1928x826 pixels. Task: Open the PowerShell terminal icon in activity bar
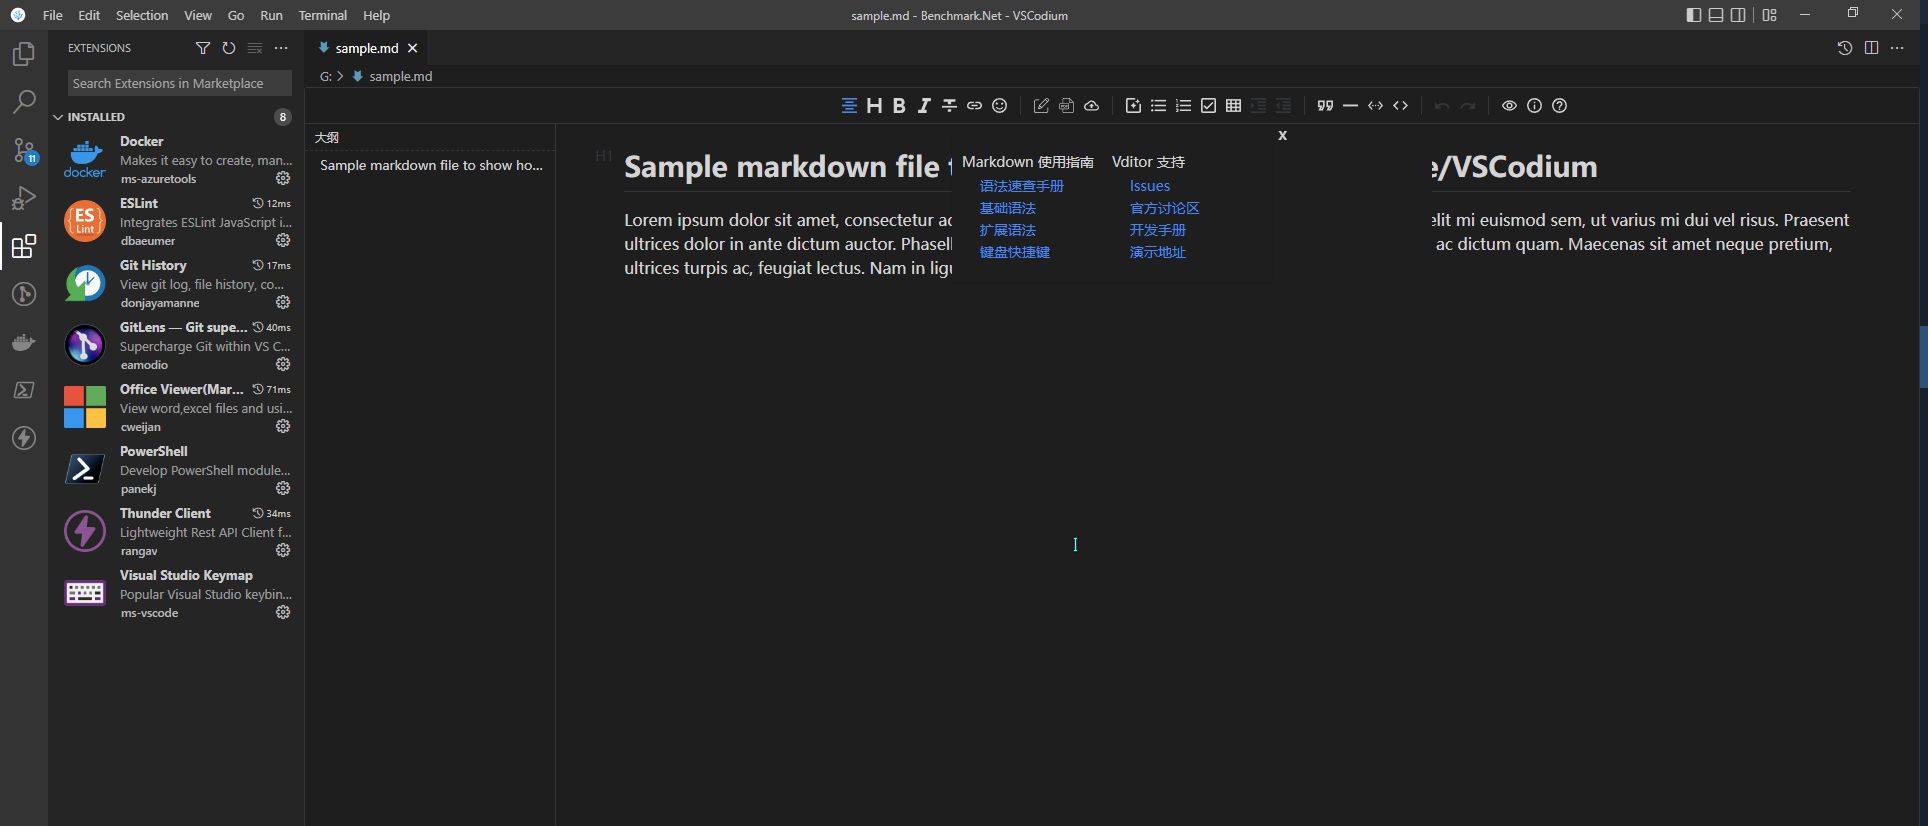(24, 390)
